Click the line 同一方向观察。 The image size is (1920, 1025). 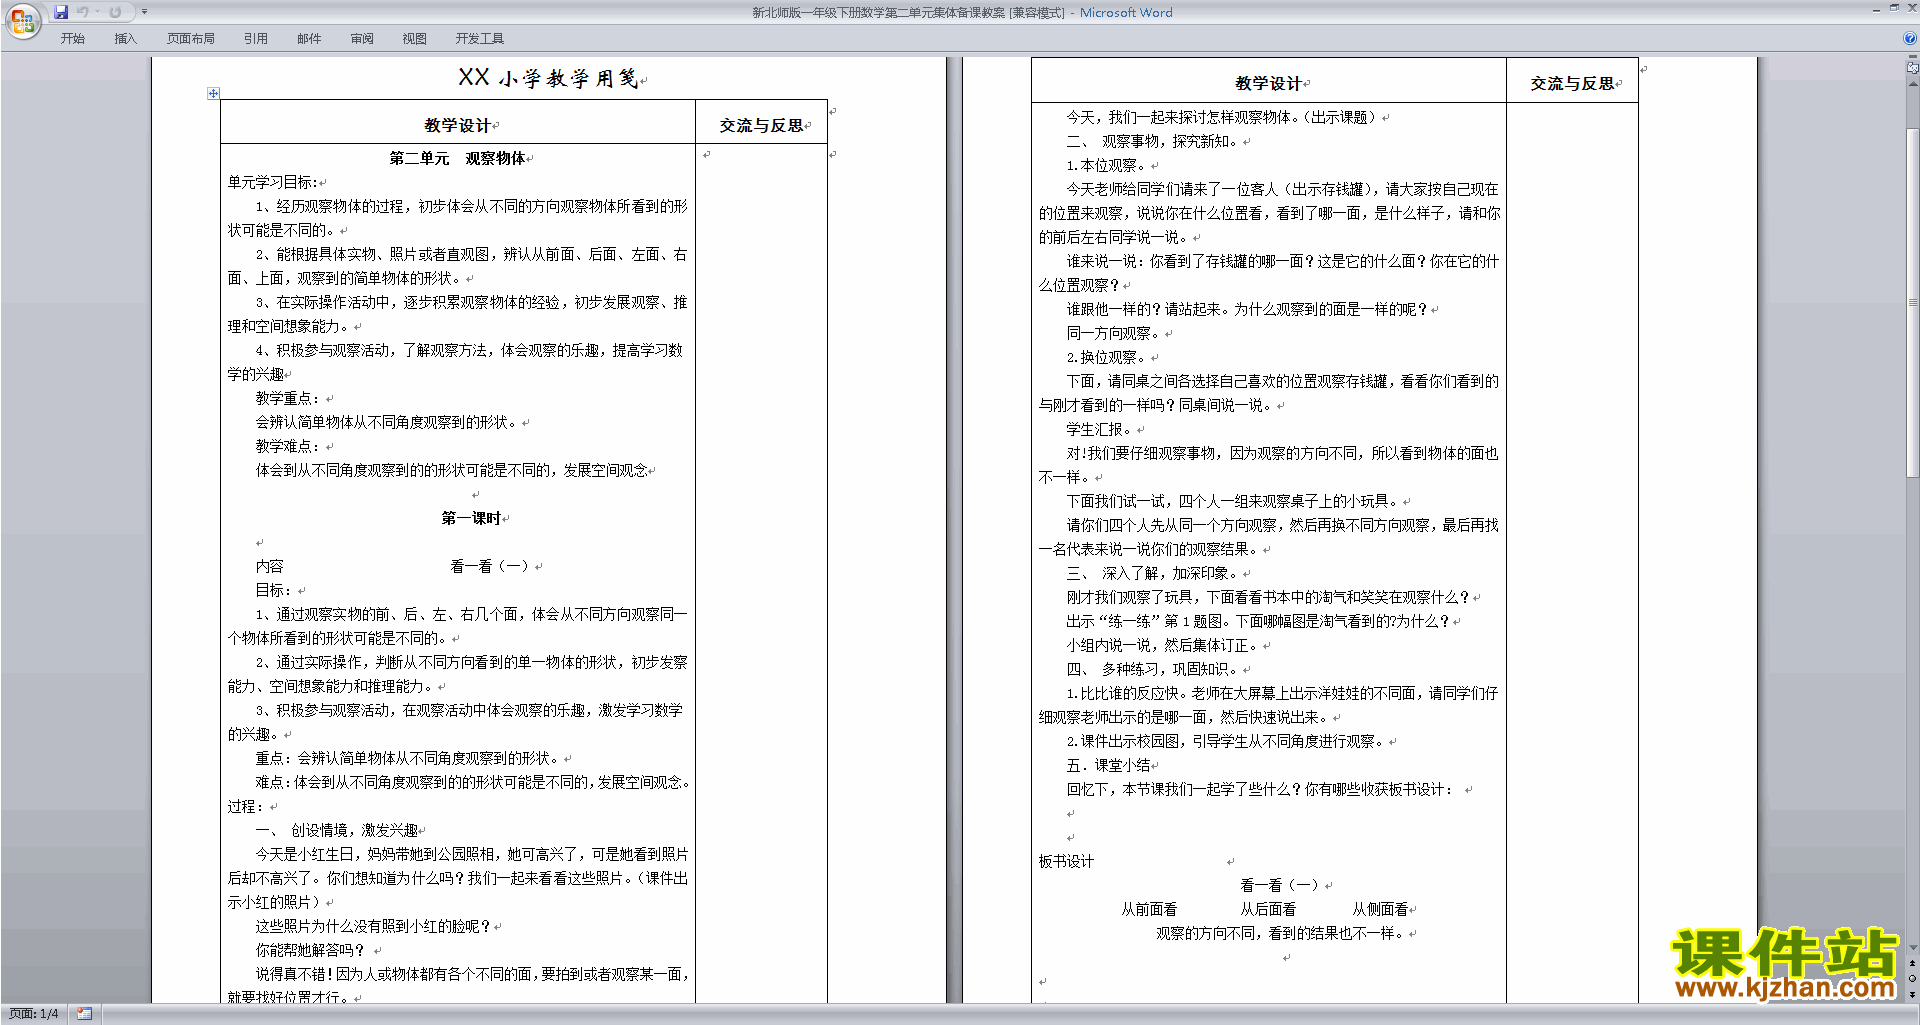click(x=1113, y=333)
